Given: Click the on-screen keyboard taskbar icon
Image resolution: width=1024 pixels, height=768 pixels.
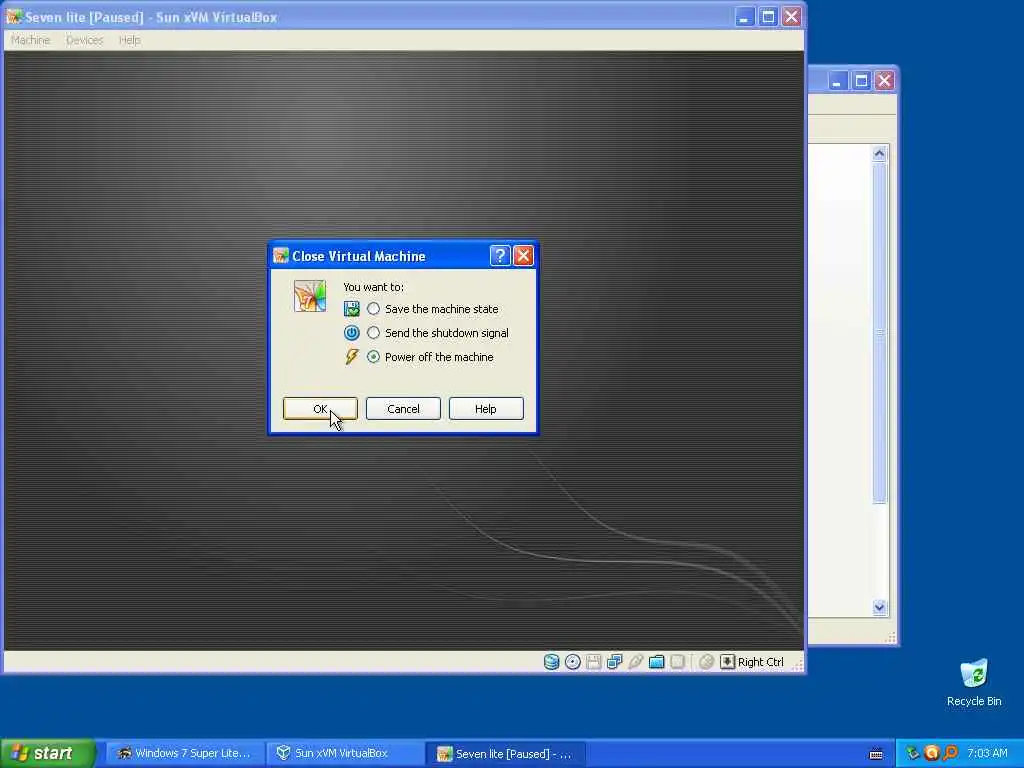Looking at the screenshot, I should tap(876, 754).
